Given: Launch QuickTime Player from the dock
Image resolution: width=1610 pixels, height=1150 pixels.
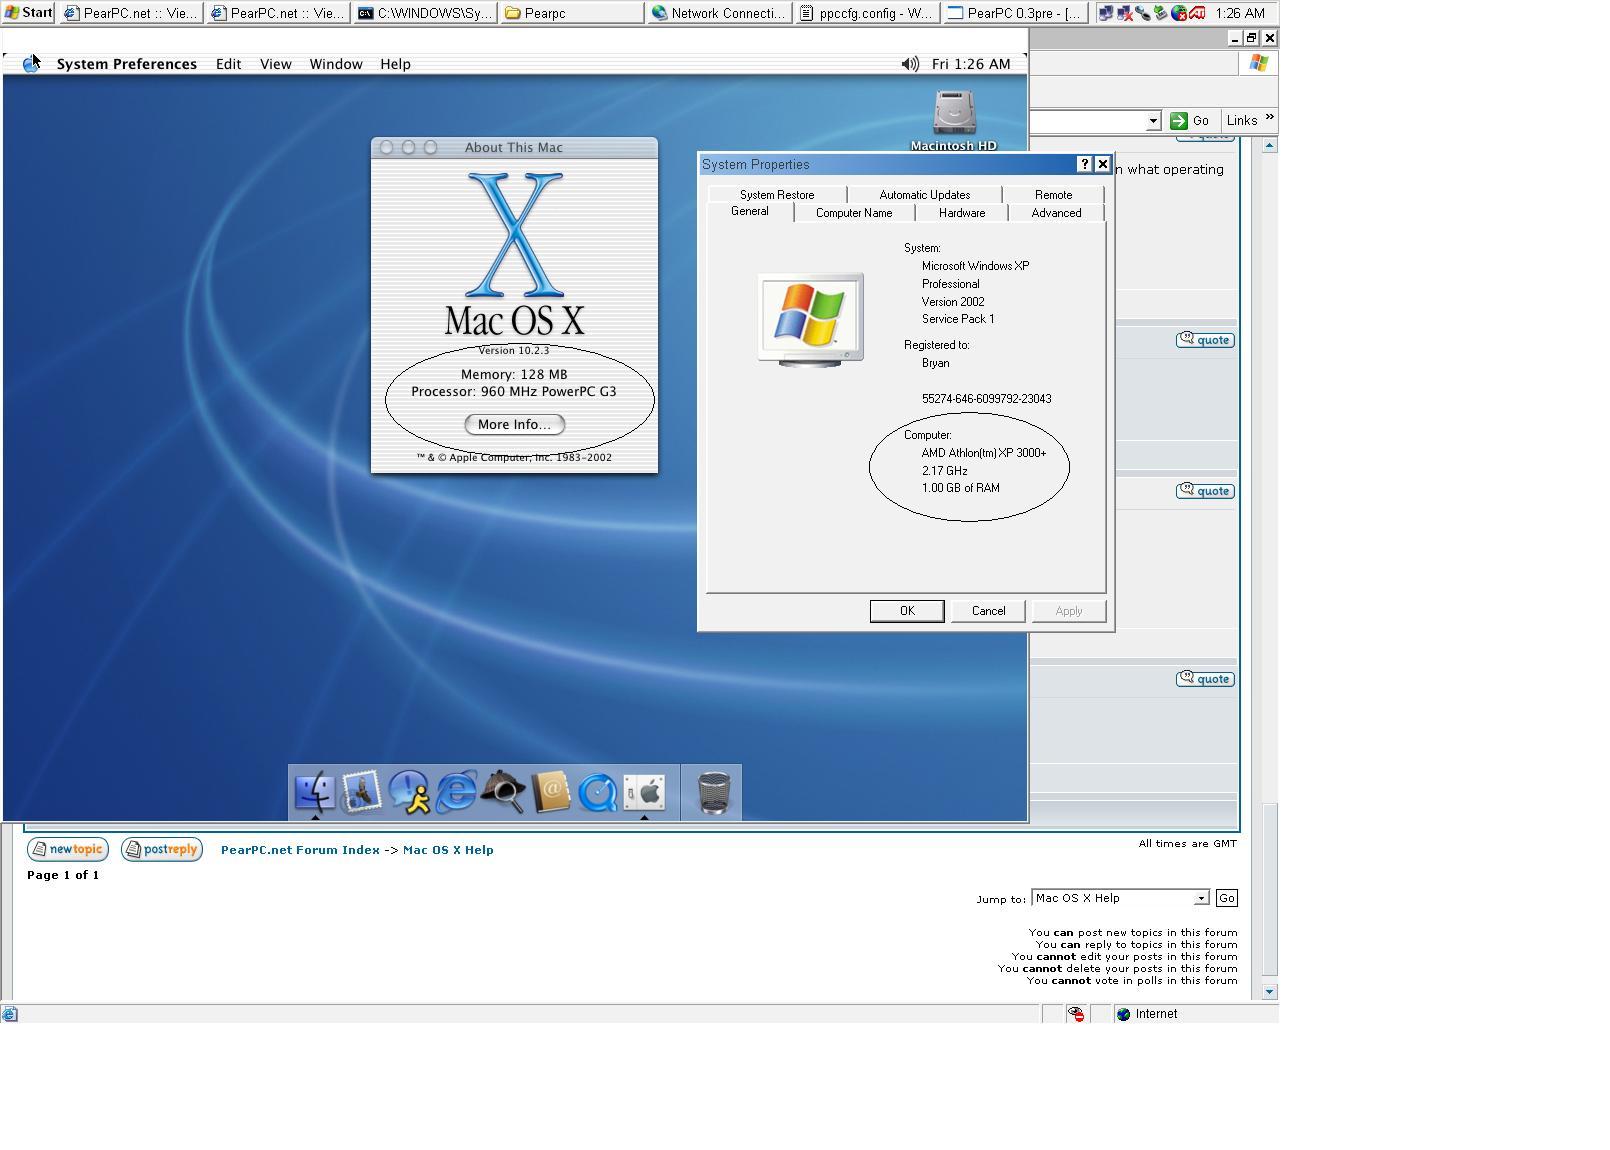Looking at the screenshot, I should (598, 792).
